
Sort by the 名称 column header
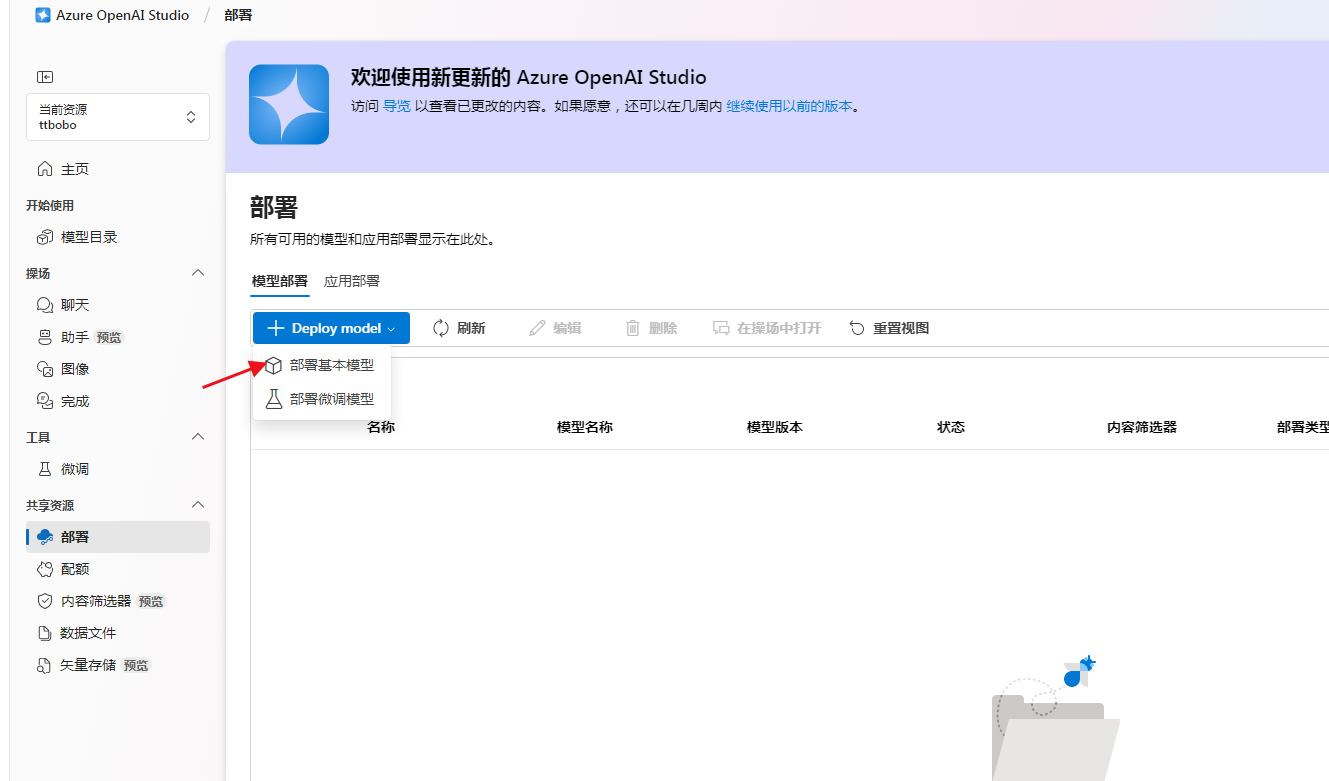click(x=381, y=427)
